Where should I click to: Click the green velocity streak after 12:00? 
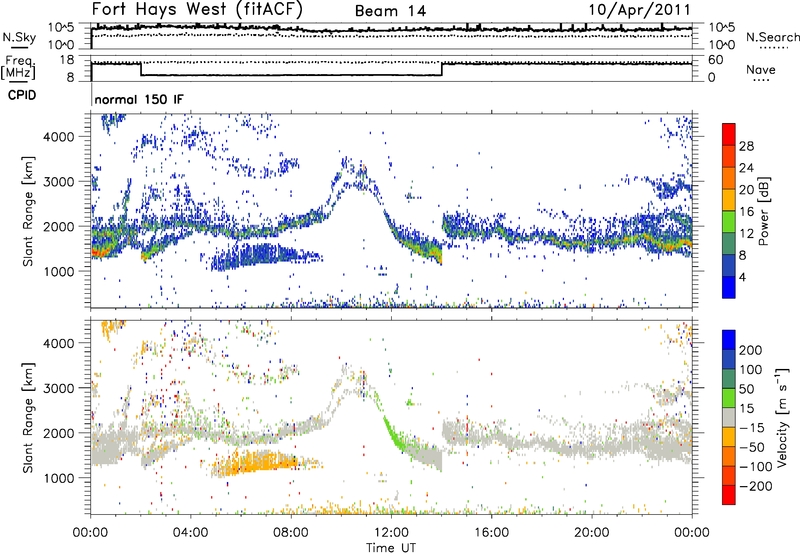tap(395, 435)
